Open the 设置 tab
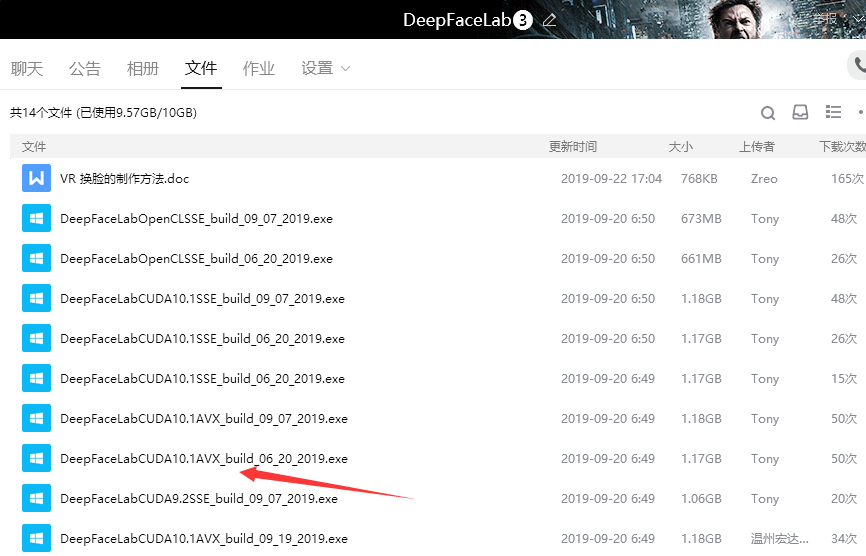Image resolution: width=866 pixels, height=556 pixels. [317, 68]
